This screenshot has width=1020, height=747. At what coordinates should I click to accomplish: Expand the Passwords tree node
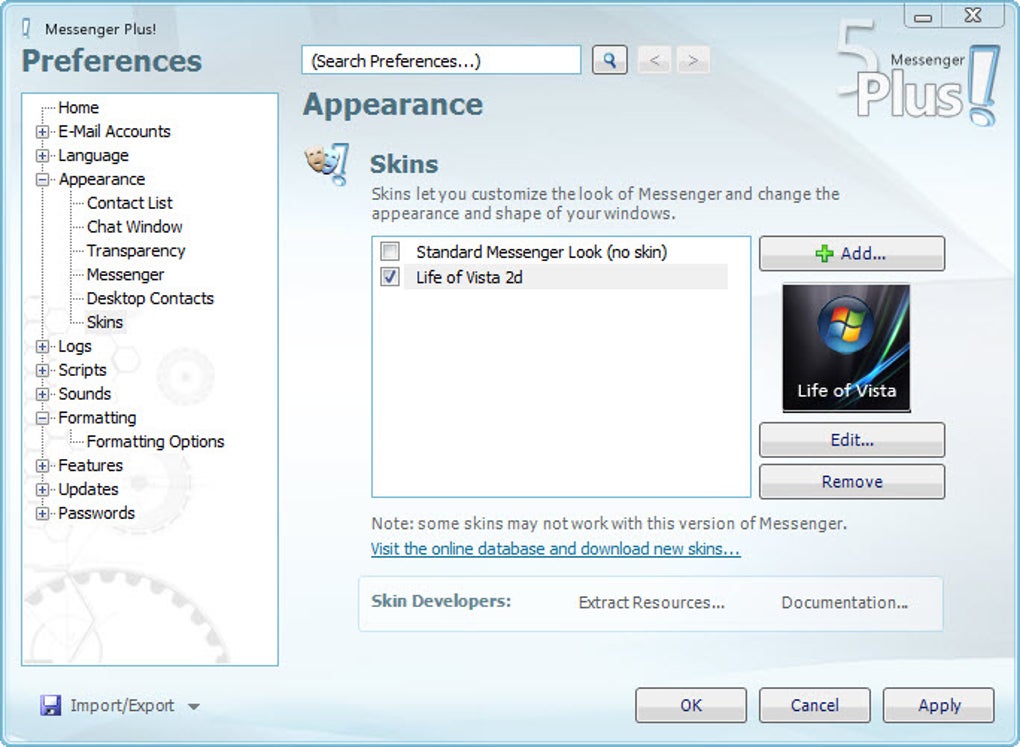(42, 513)
